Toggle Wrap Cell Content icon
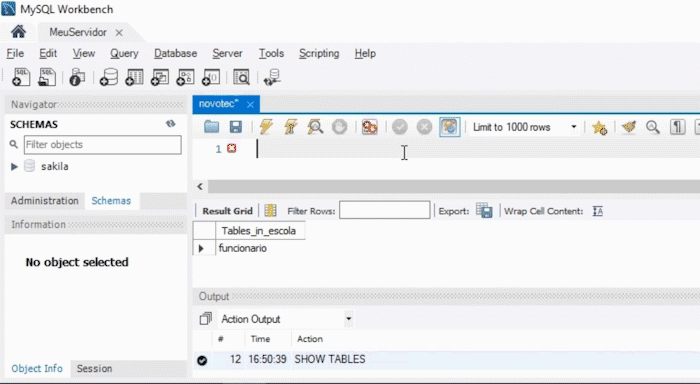 click(x=598, y=211)
